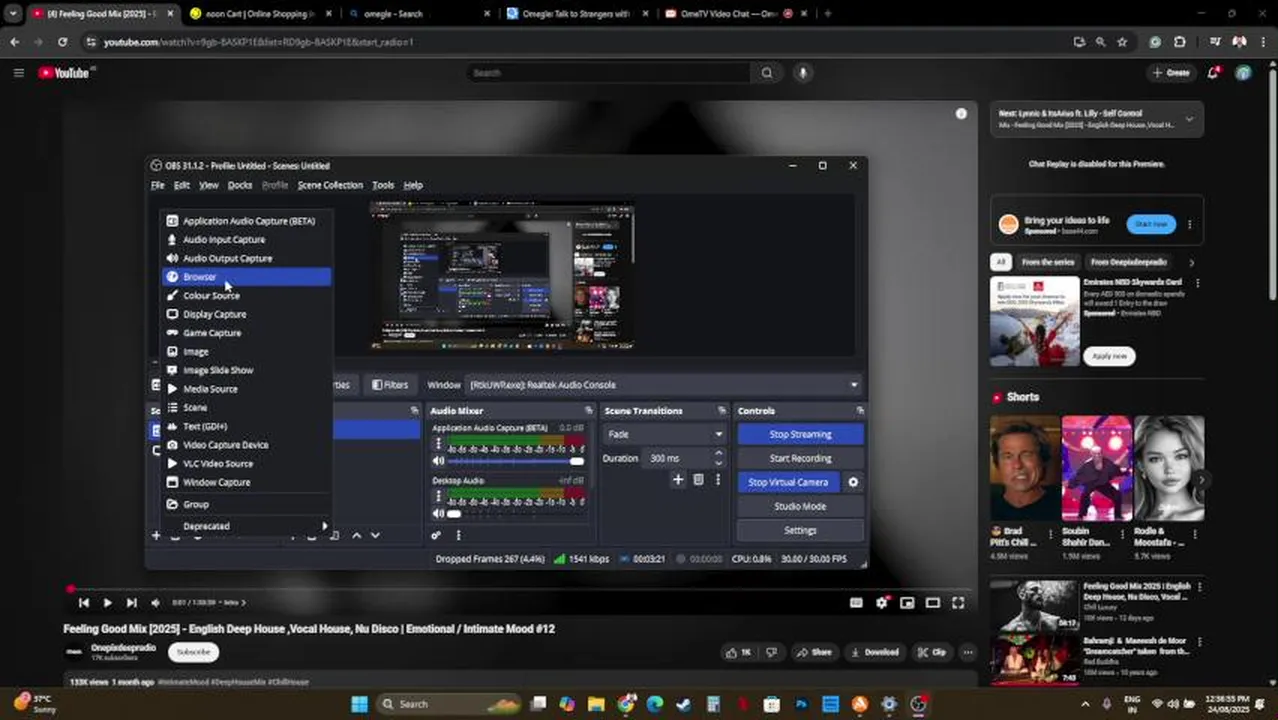The width and height of the screenshot is (1278, 720).
Task: Open YouTube player settings gear
Action: pos(881,603)
